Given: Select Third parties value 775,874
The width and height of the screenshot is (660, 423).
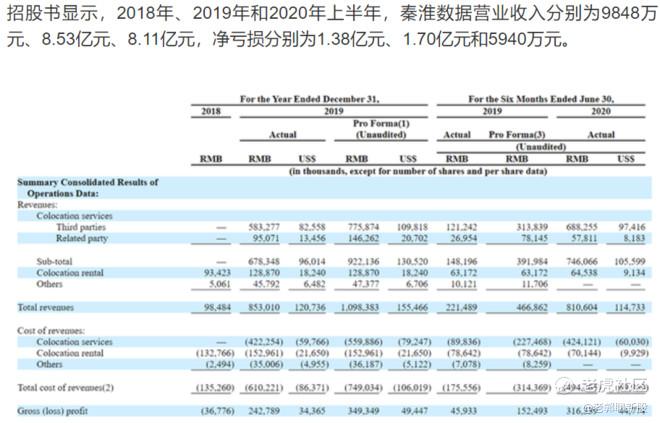Looking at the screenshot, I should click(x=363, y=227).
